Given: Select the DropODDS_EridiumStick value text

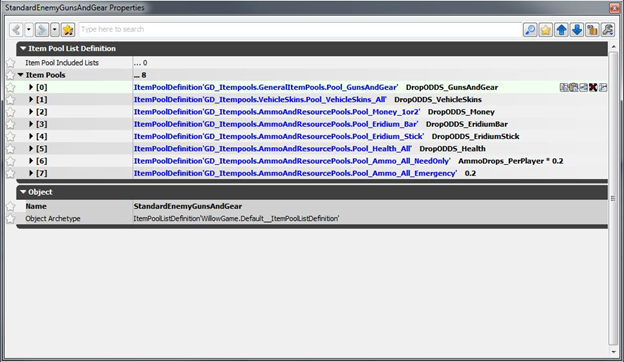Looking at the screenshot, I should coord(476,136).
